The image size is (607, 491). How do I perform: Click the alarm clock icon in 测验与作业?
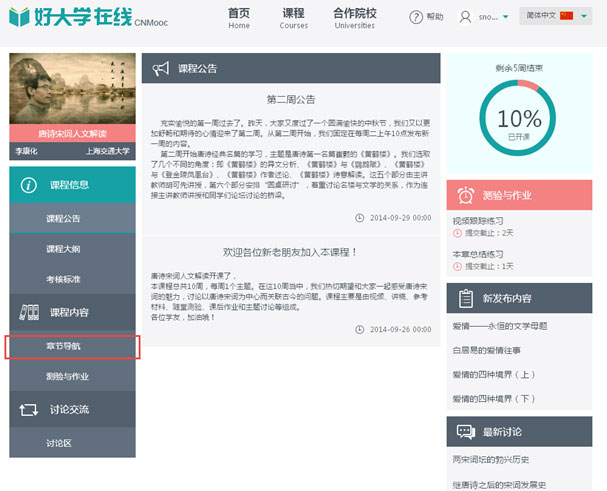point(465,195)
